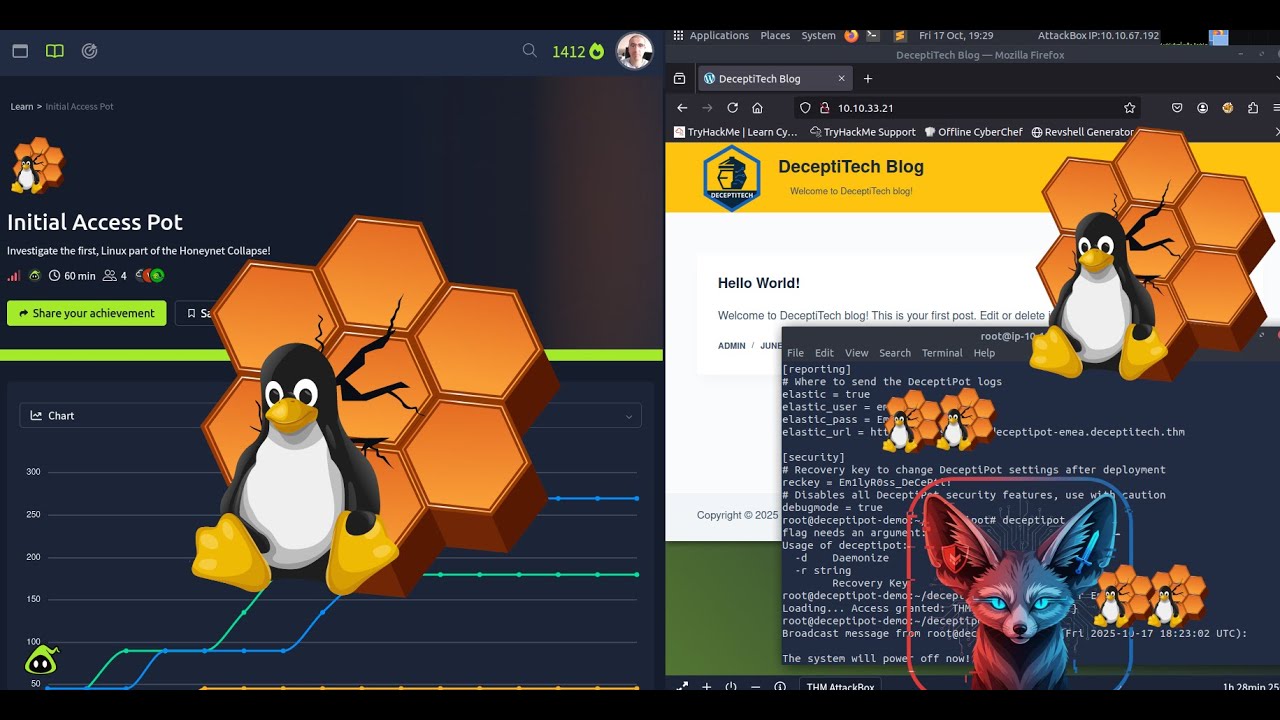The image size is (1280, 720).
Task: Click the AttackBox info icon
Action: click(780, 687)
